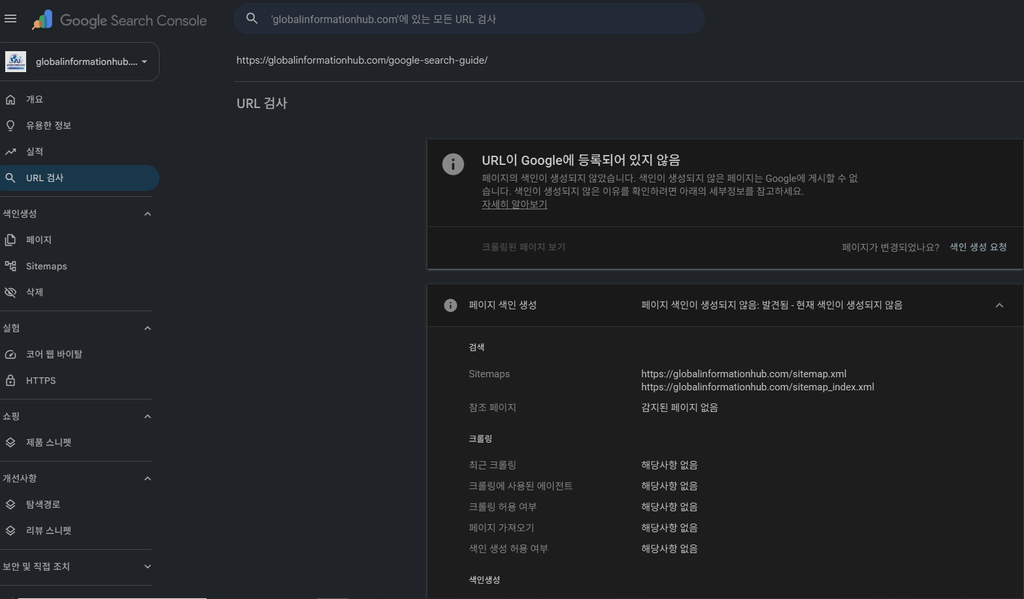
Task: Open the 삭제 removals item
Action: click(x=78, y=292)
